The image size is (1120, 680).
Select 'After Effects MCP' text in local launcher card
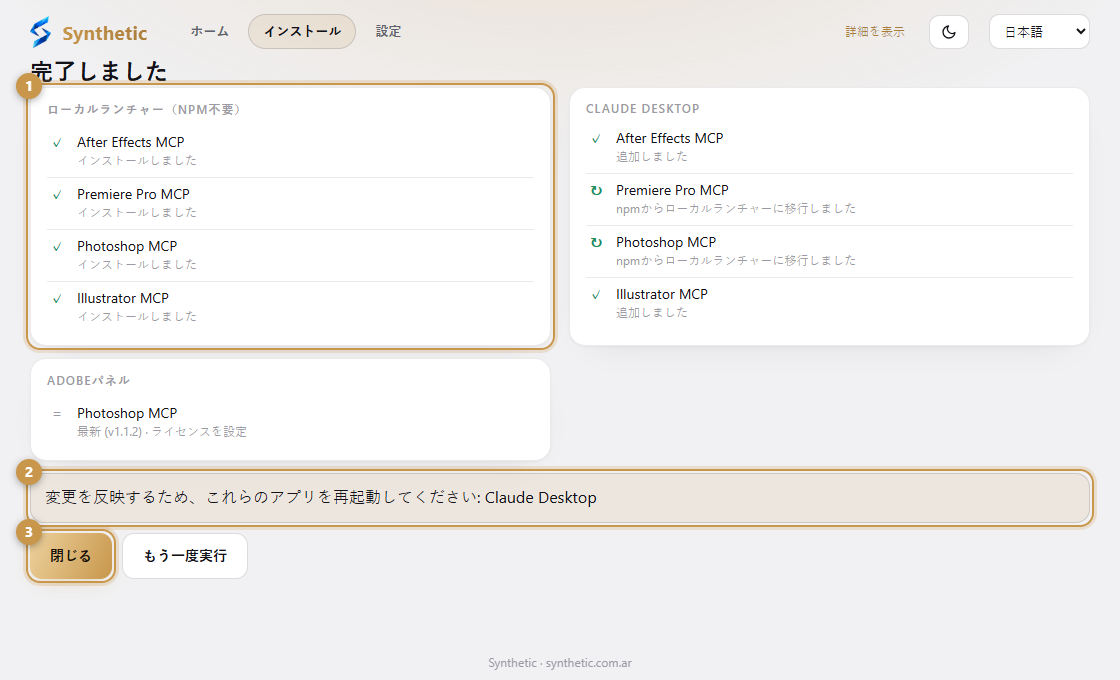tap(131, 142)
